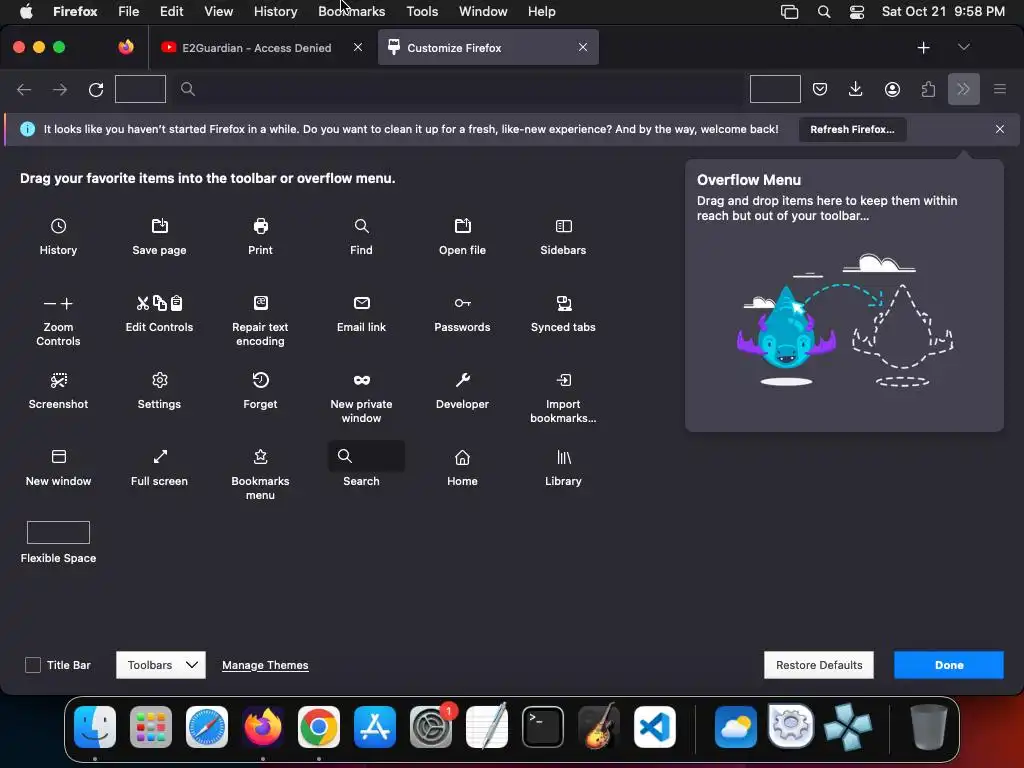Open Visual Studio Code from Dock

click(655, 727)
